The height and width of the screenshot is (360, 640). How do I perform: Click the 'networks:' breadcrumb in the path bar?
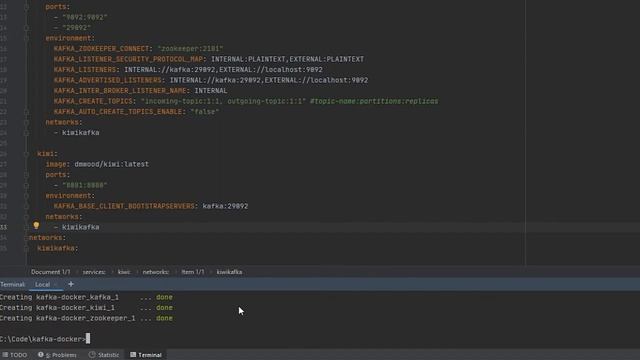[156, 272]
